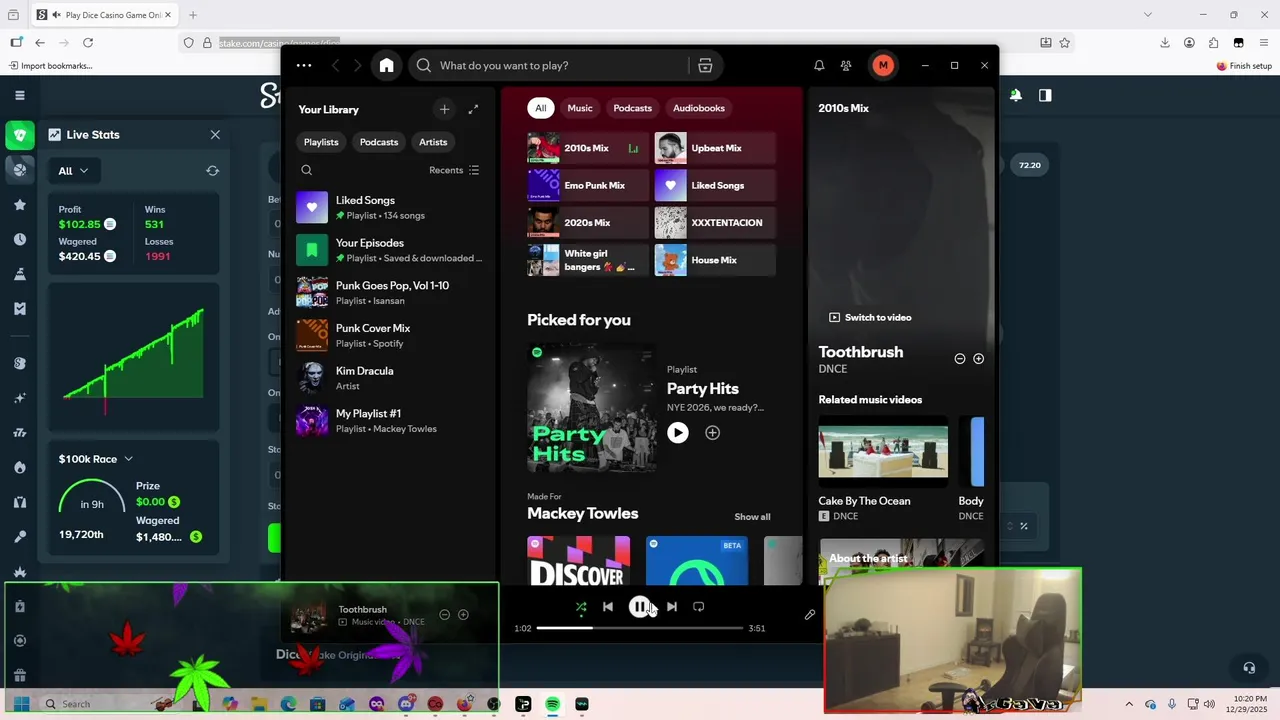Open My Playlist #1
The height and width of the screenshot is (720, 1280).
coord(390,421)
